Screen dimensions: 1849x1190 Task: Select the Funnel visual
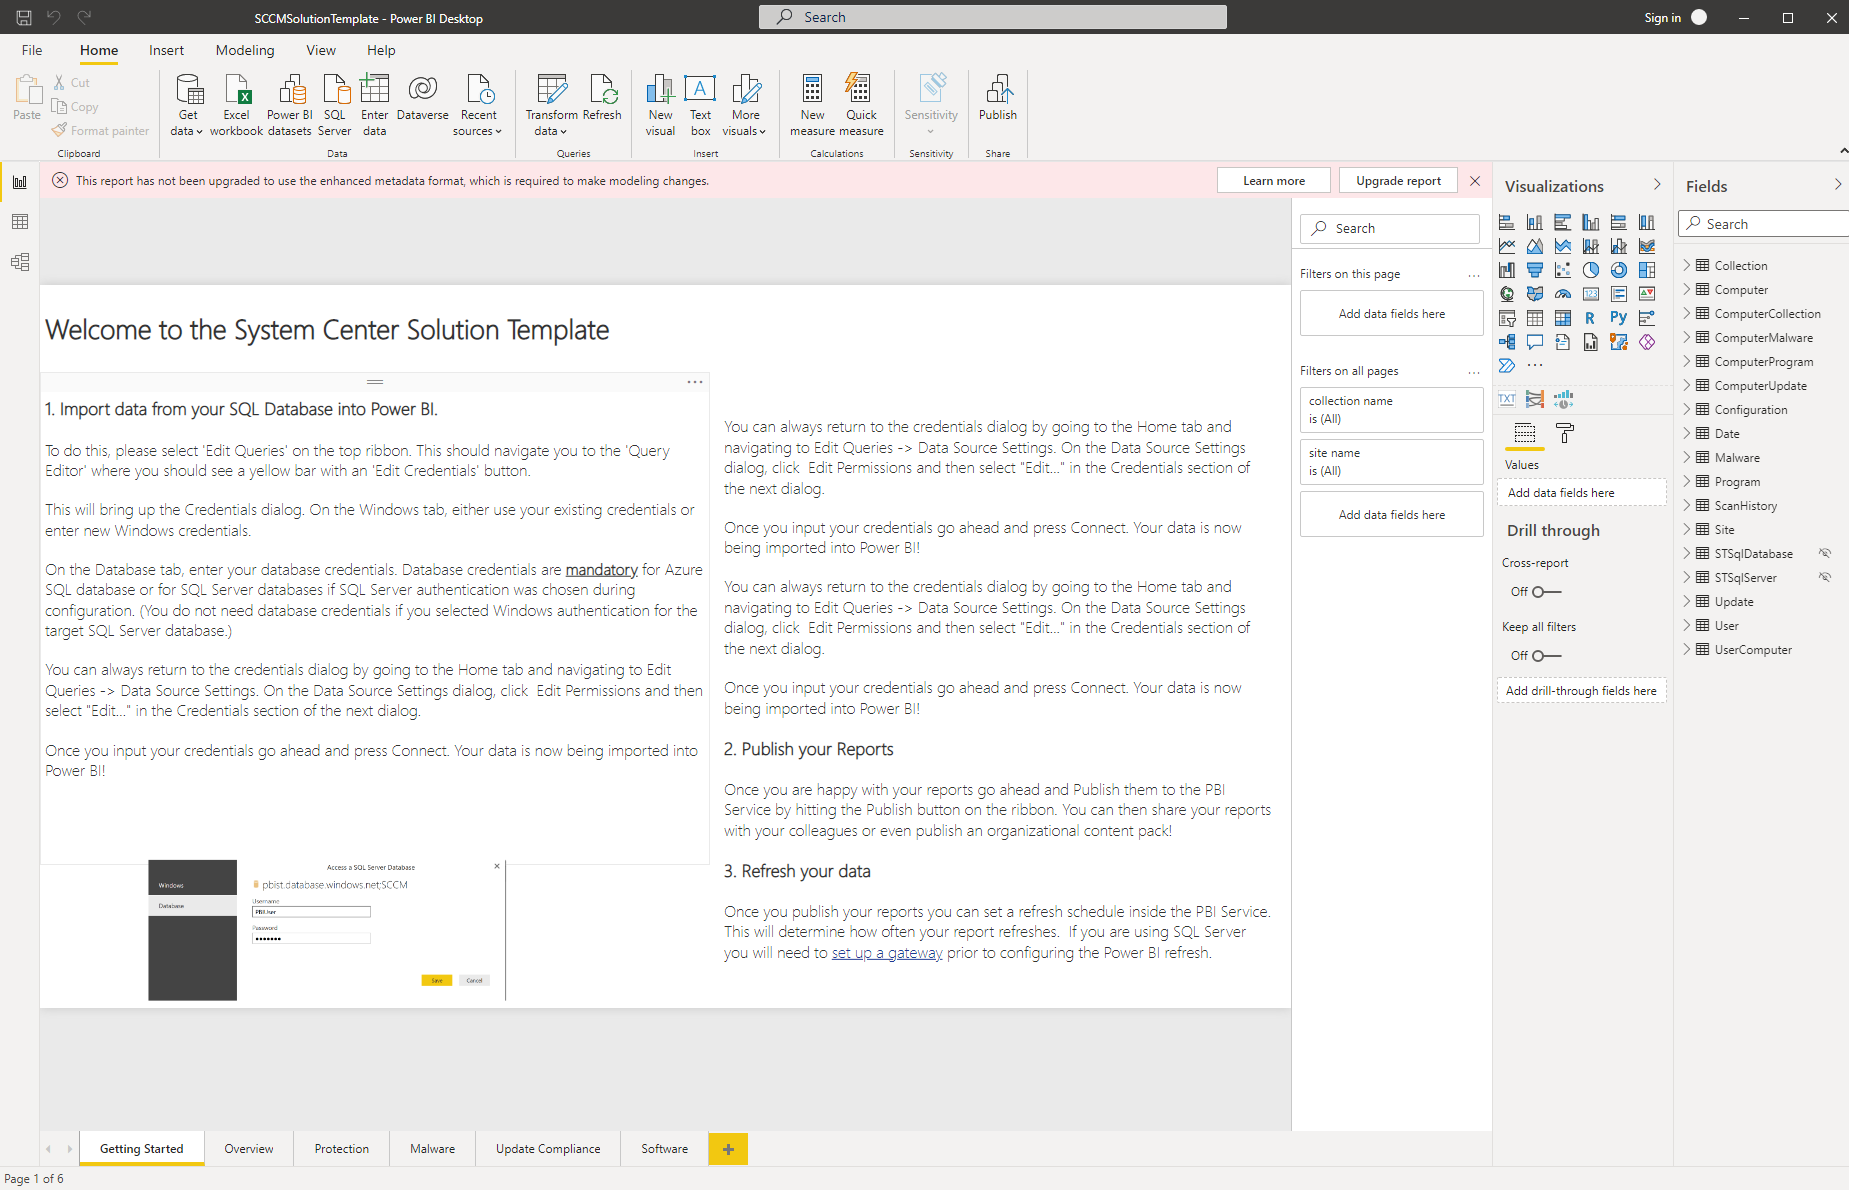point(1535,270)
